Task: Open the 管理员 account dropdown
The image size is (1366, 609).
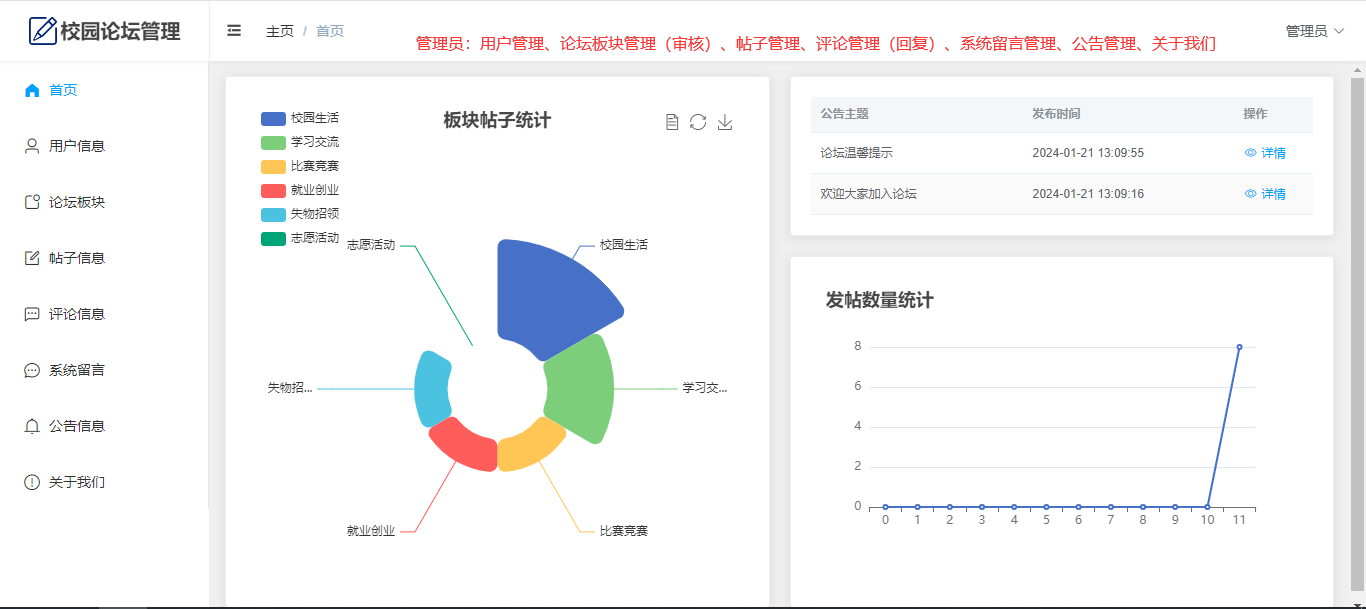Action: point(1315,31)
